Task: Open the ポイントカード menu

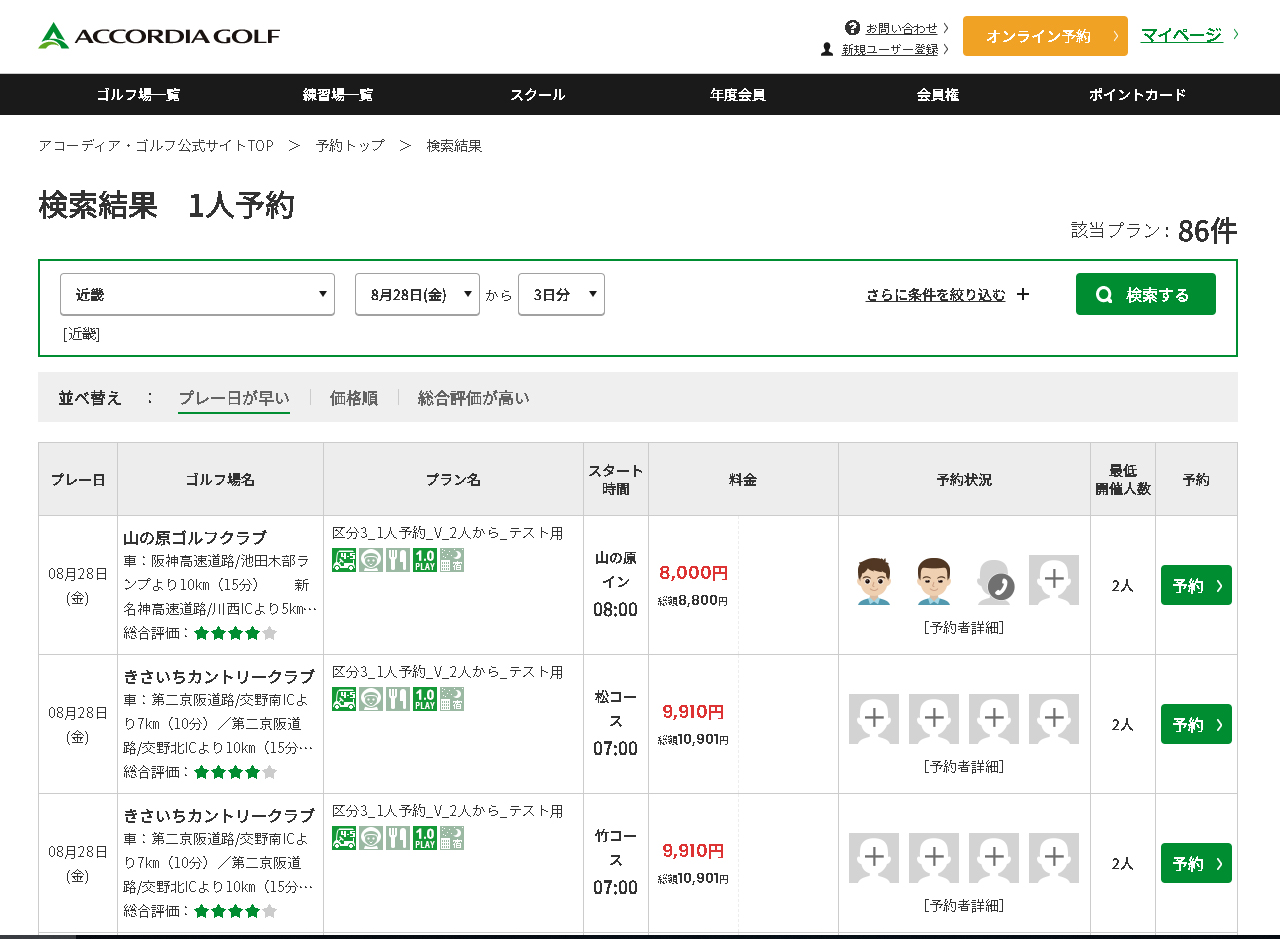Action: 1138,95
